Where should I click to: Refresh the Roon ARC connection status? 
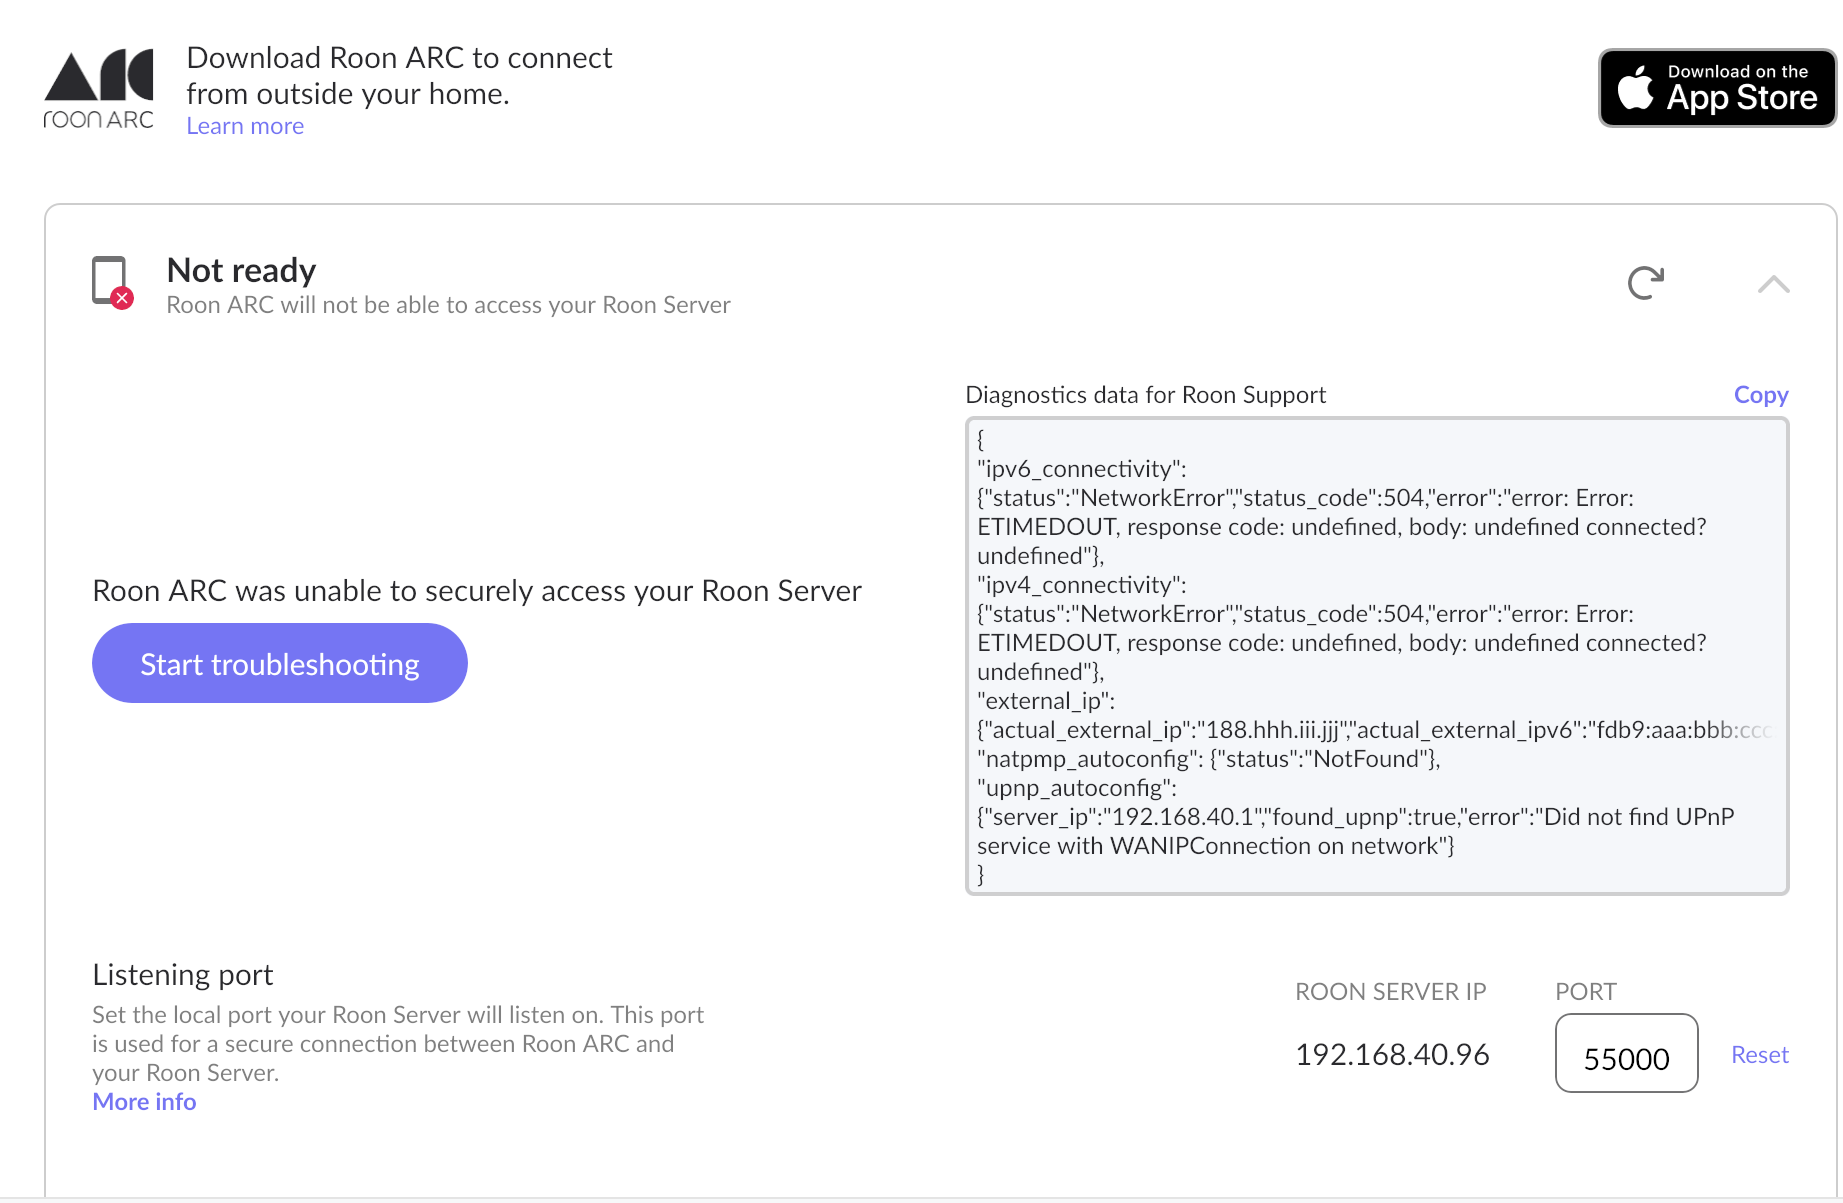pos(1646,283)
